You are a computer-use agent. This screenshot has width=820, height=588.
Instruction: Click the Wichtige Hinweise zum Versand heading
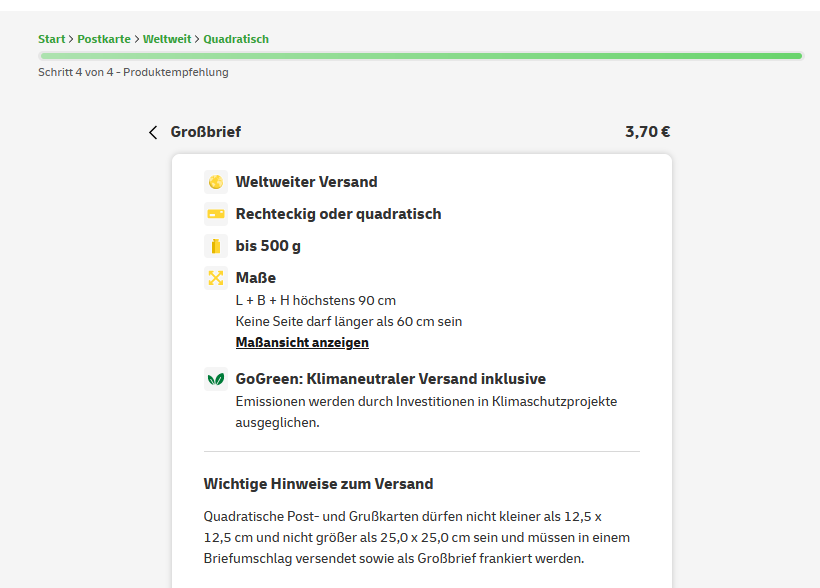coord(318,484)
